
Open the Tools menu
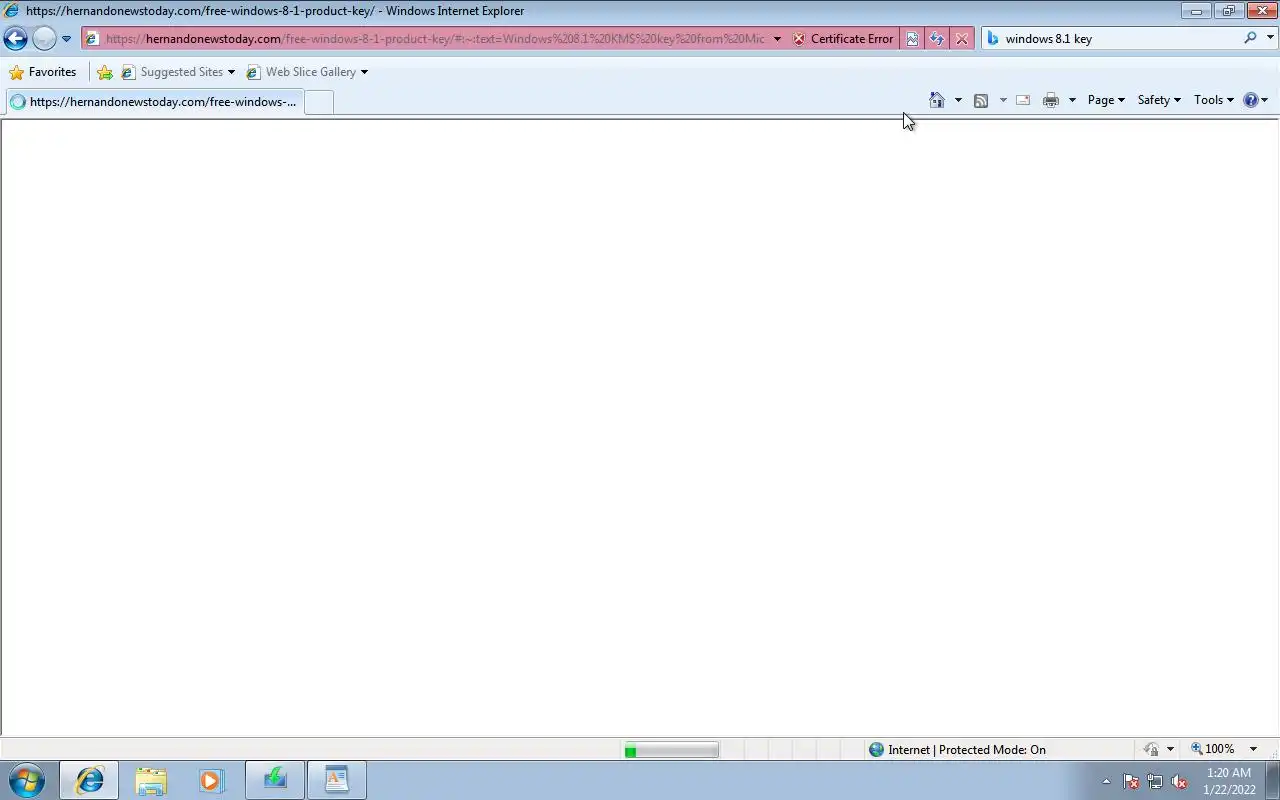coord(1214,100)
